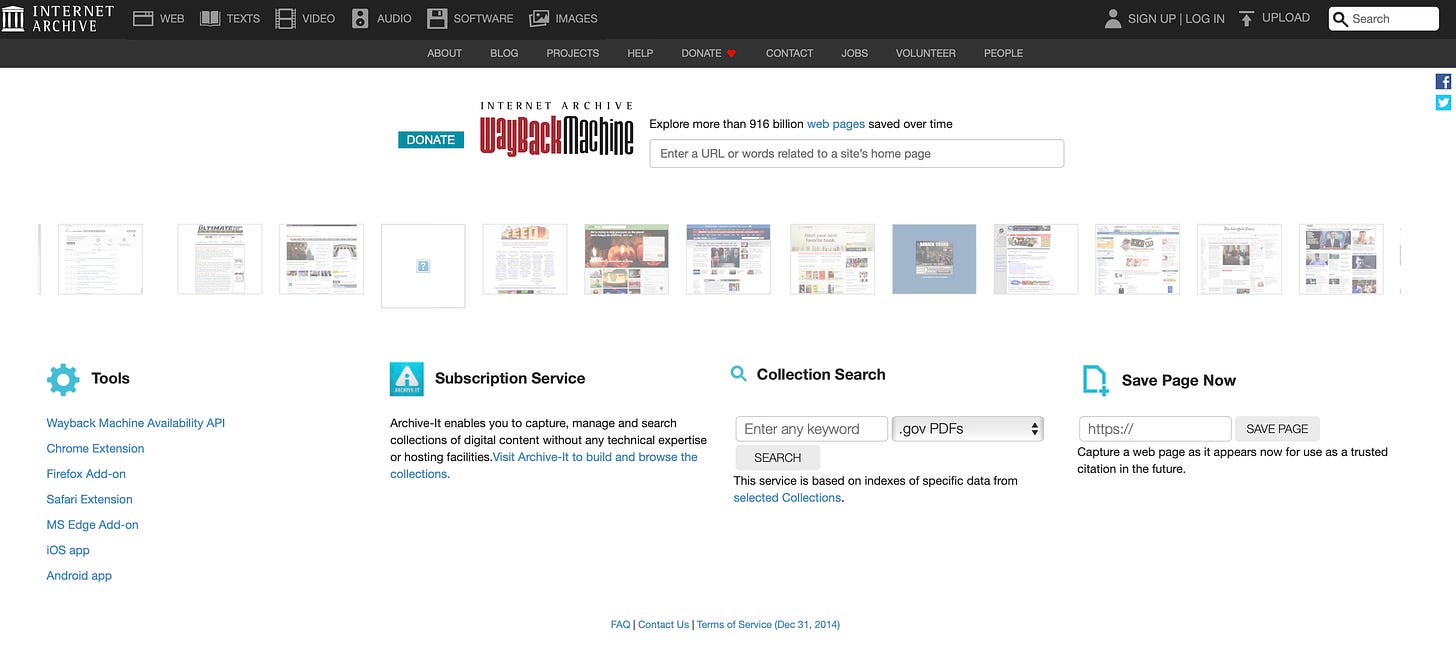
Task: Open the broken-image placeholder thumbnail
Action: coord(423,266)
